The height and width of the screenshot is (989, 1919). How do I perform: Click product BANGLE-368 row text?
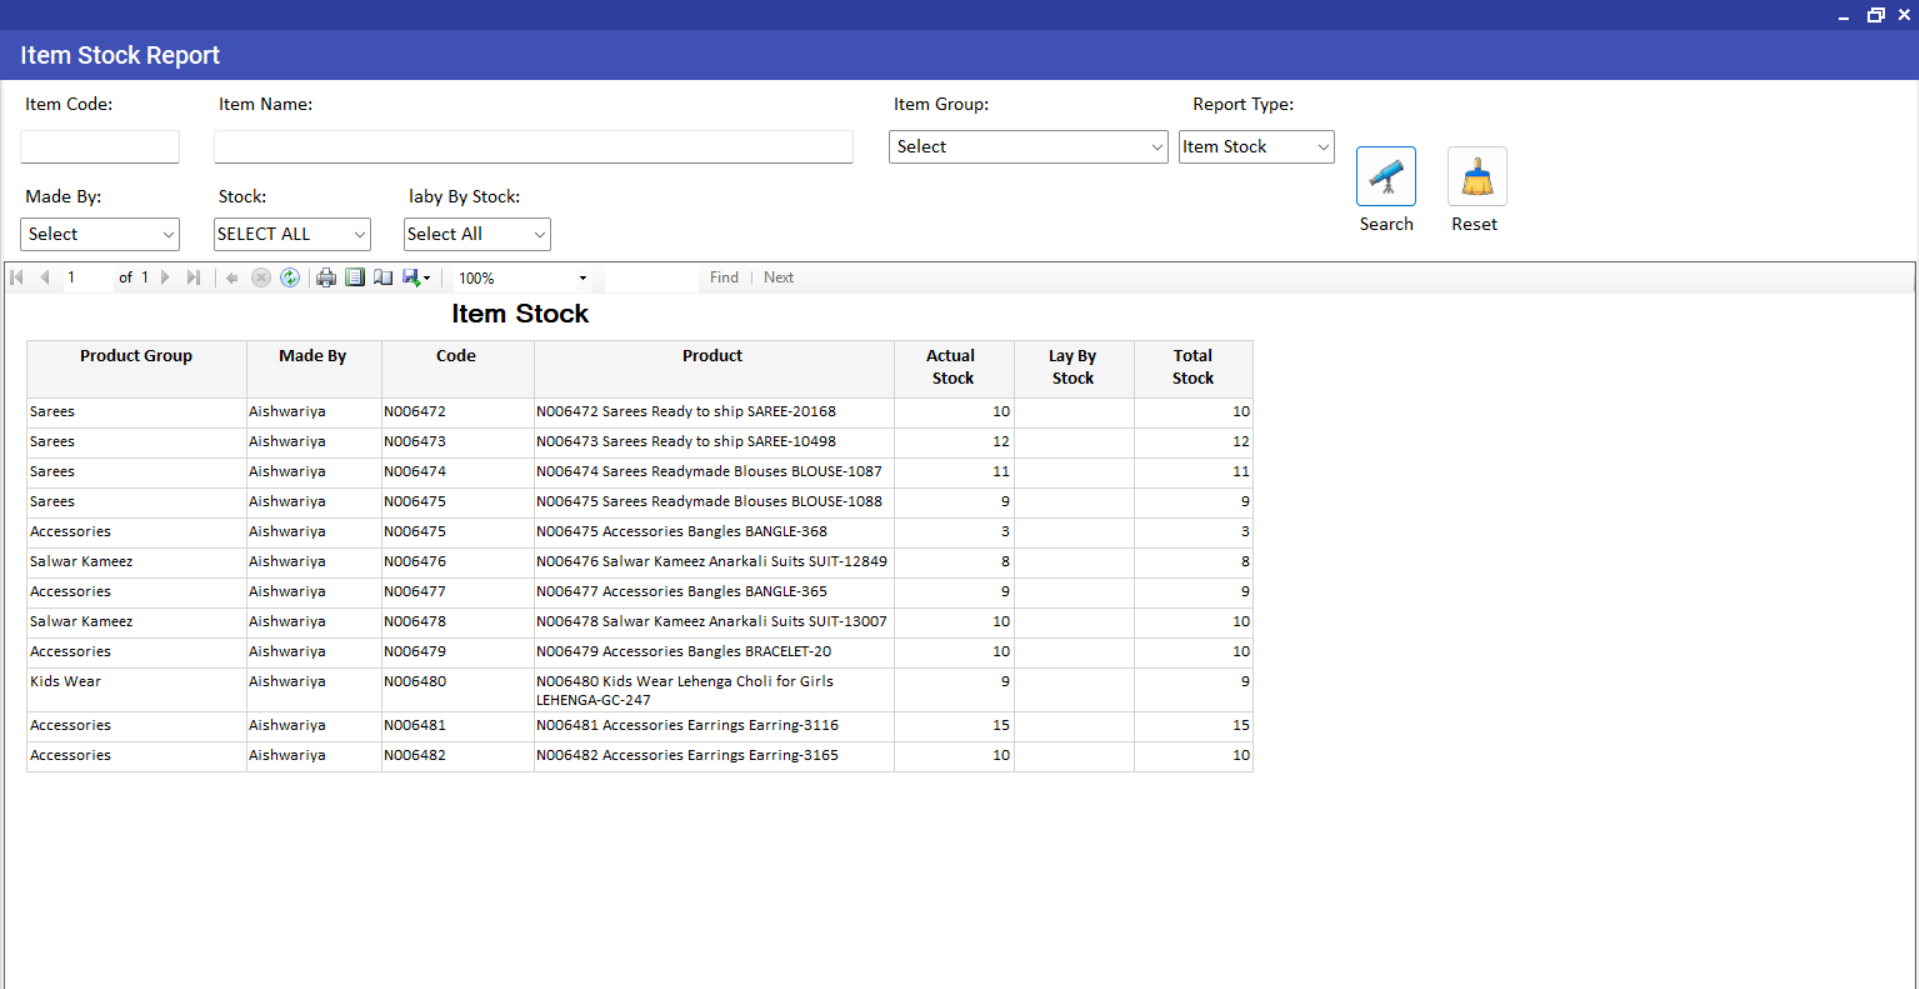682,532
